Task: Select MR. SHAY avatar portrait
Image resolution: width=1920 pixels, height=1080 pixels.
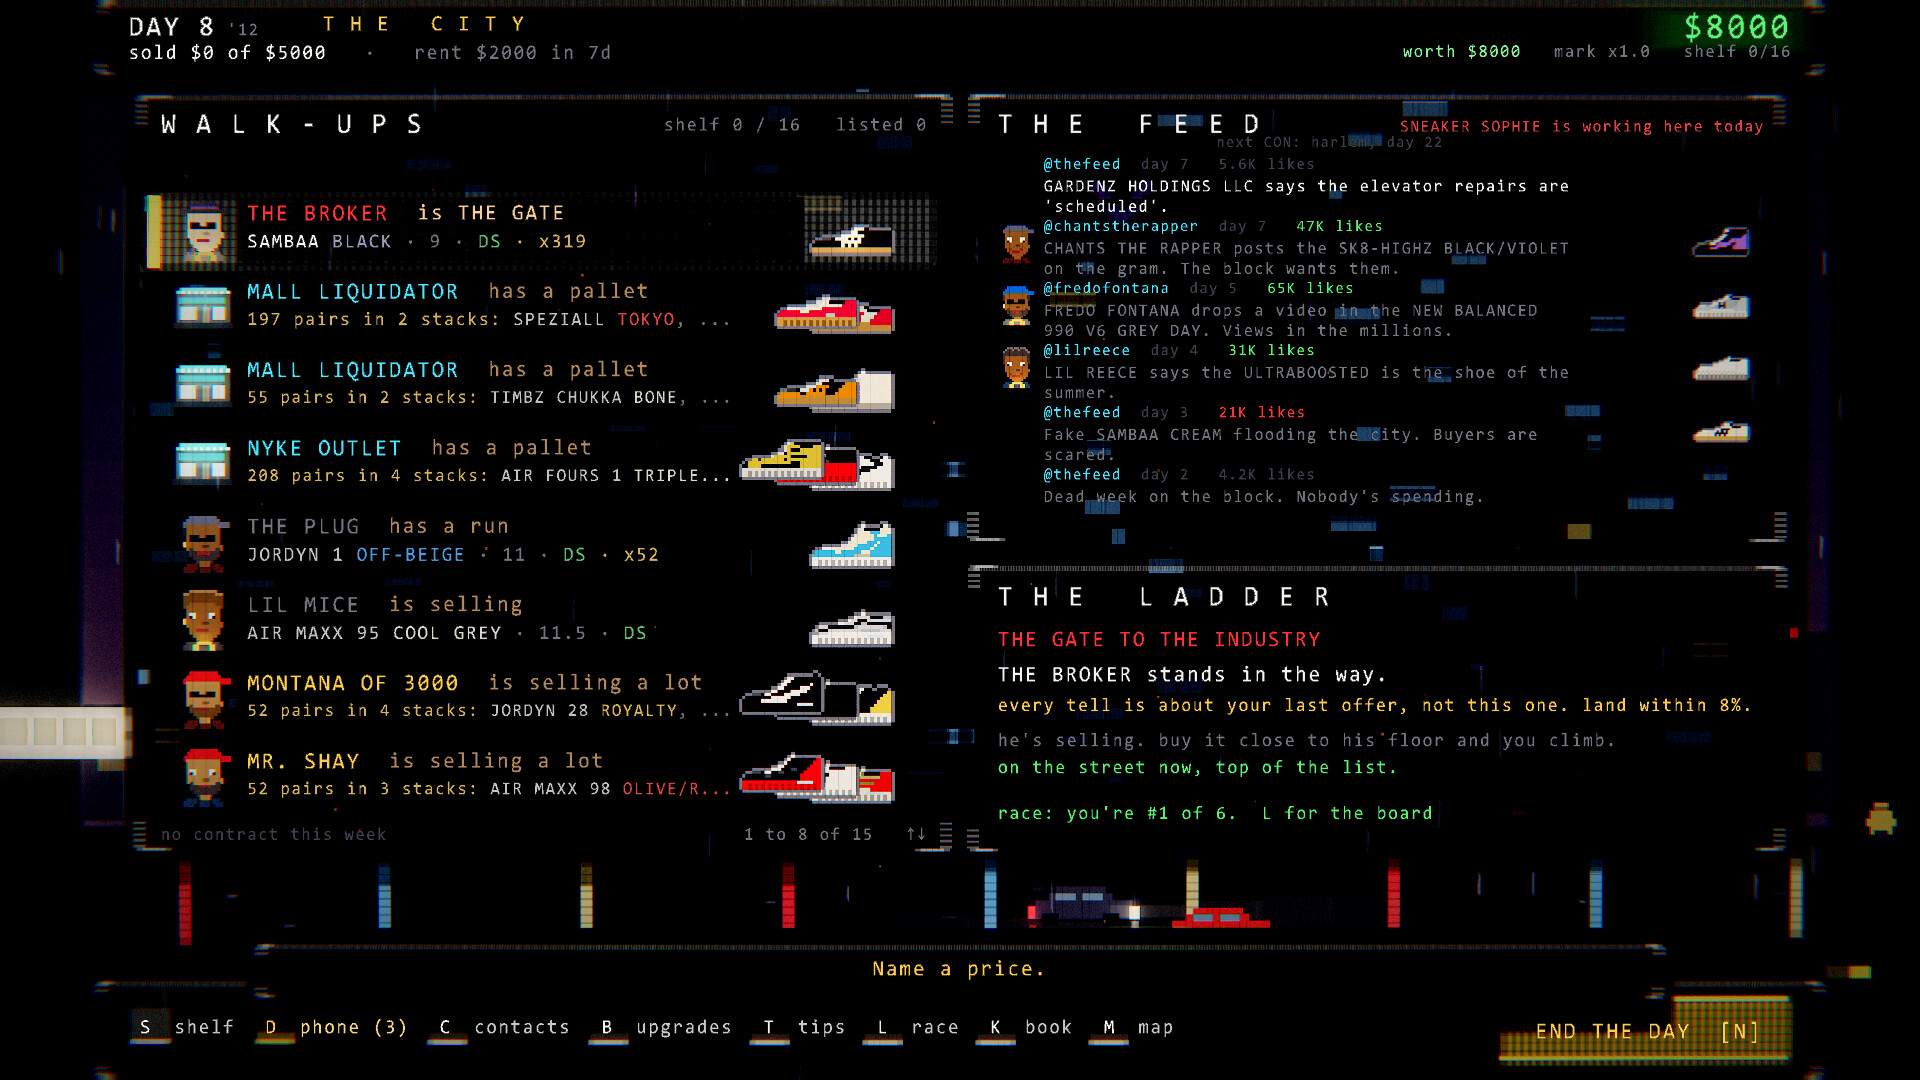Action: click(206, 777)
